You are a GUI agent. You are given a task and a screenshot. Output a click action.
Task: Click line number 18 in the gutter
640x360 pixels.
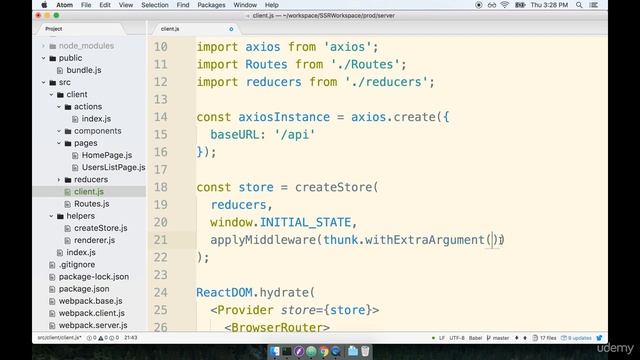[161, 187]
